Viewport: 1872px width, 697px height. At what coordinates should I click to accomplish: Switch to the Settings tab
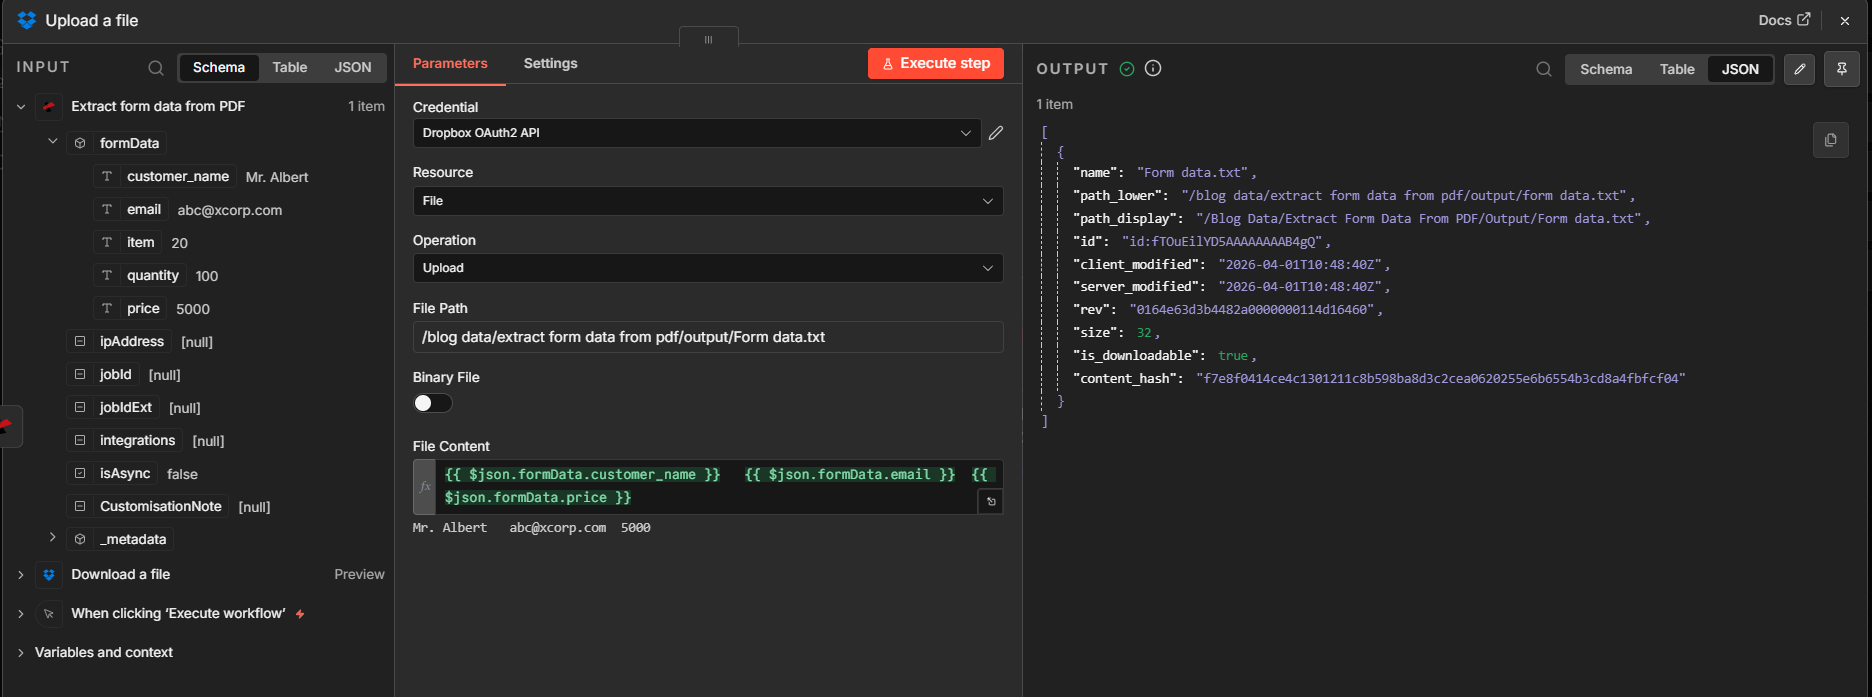coord(550,63)
